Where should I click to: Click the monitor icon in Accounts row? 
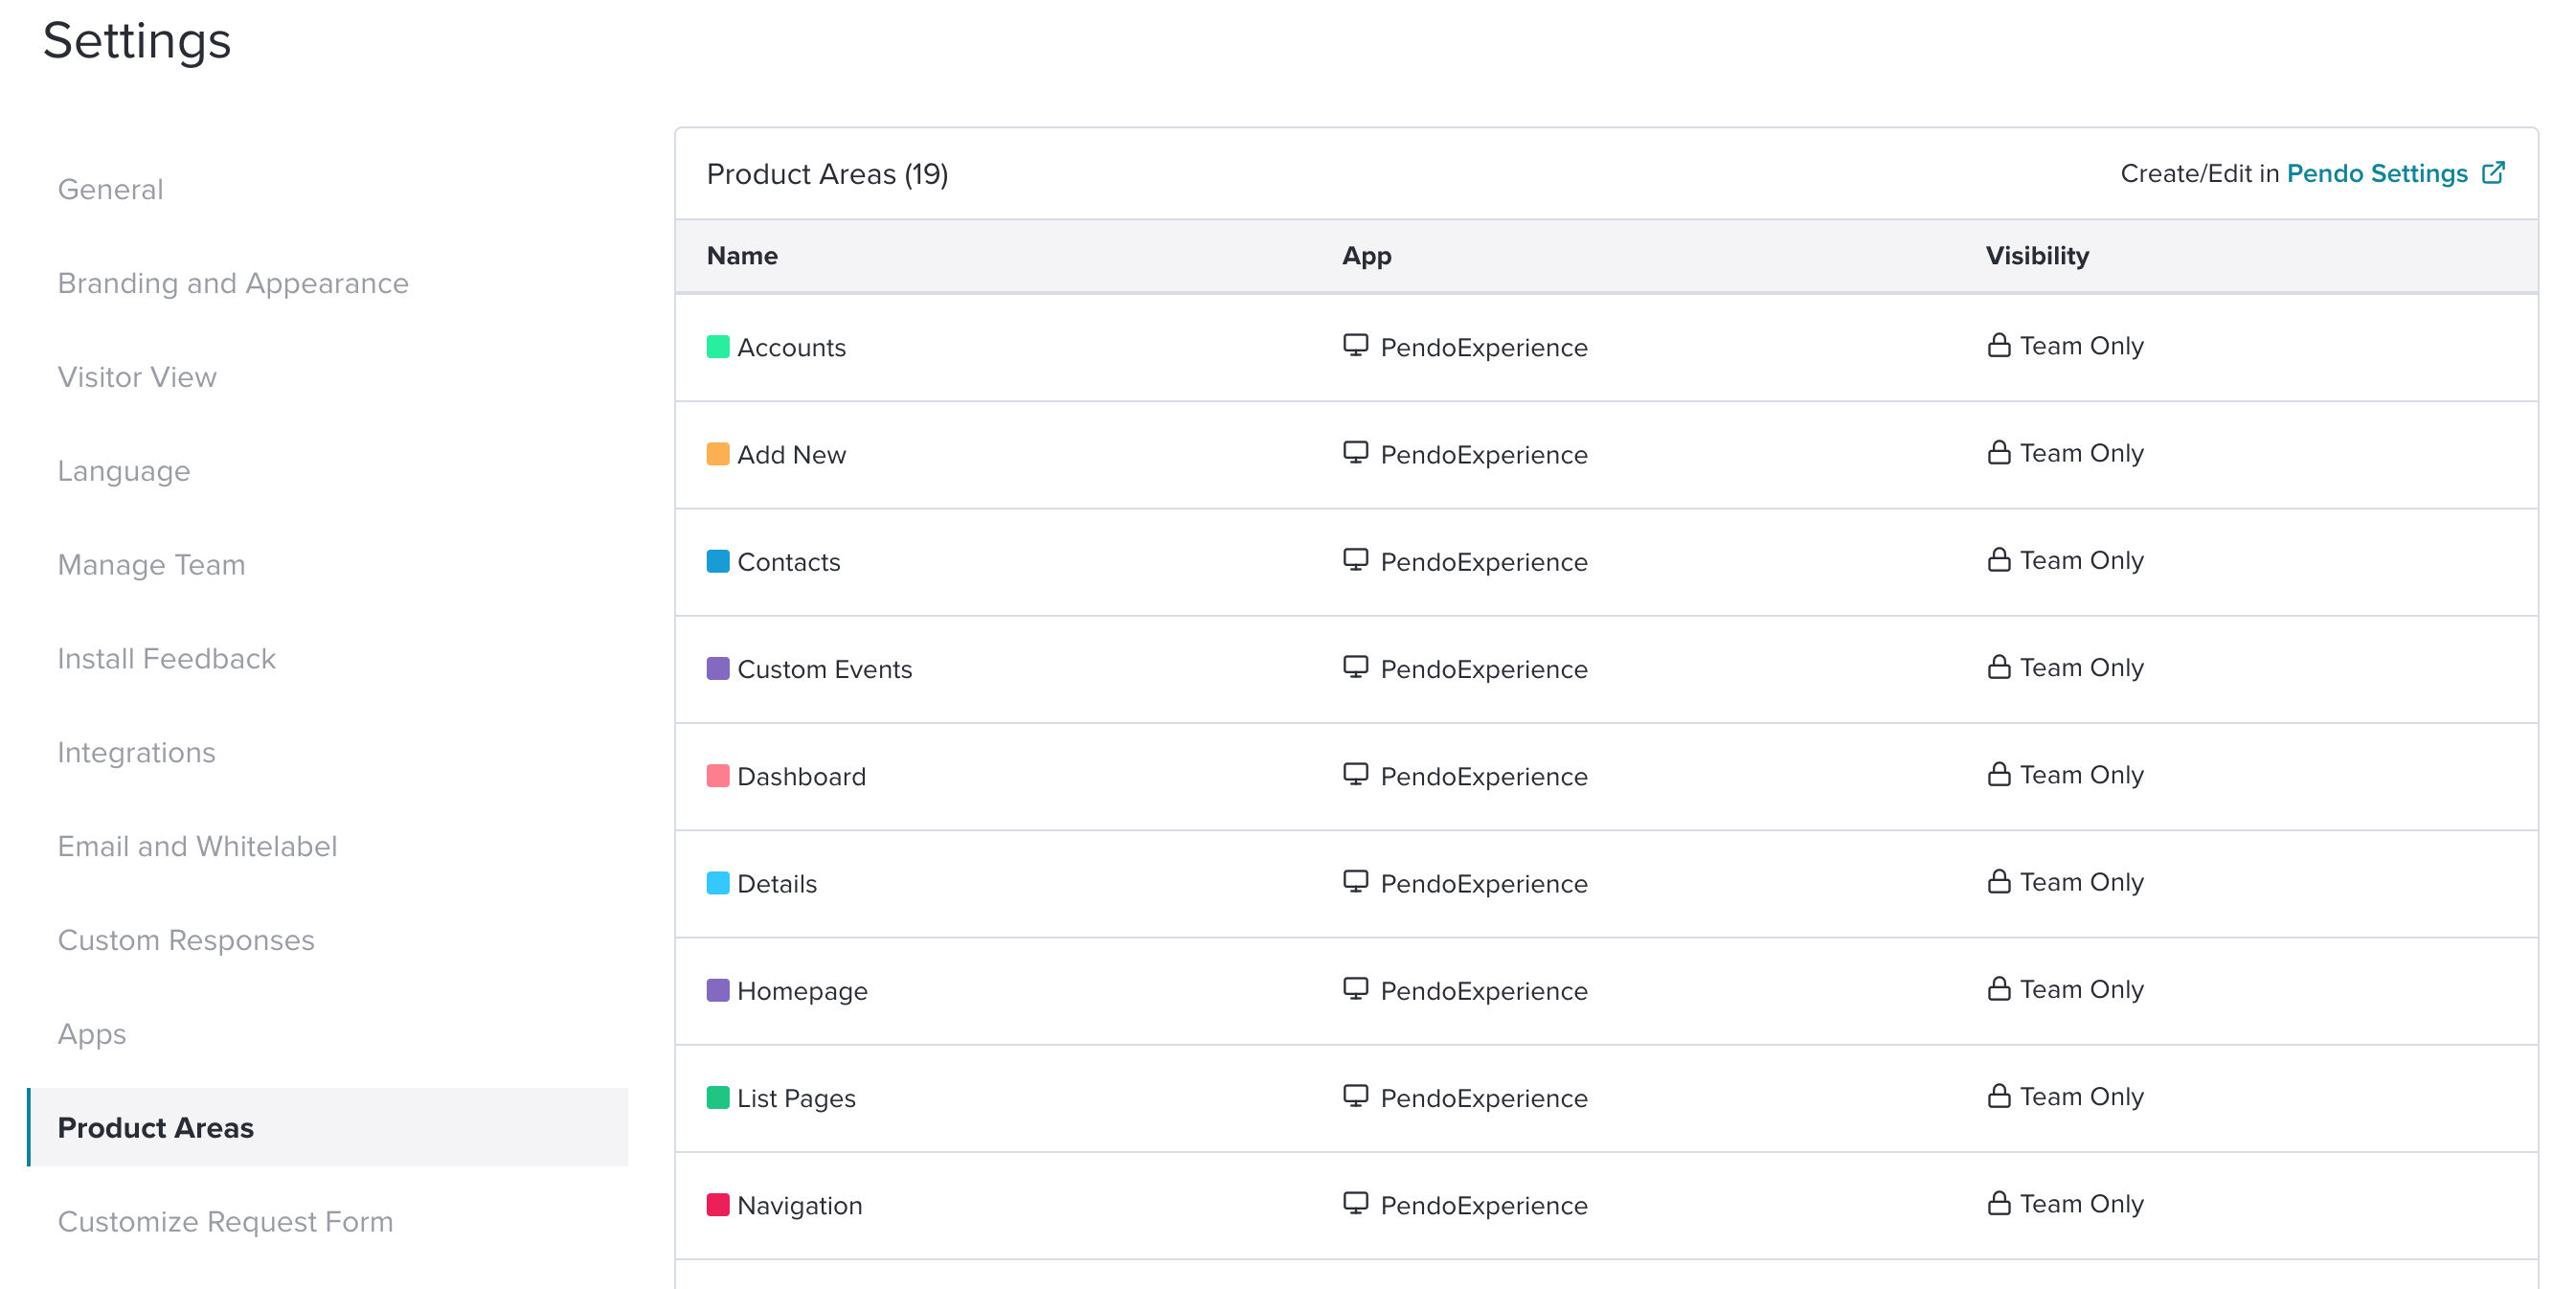tap(1355, 345)
